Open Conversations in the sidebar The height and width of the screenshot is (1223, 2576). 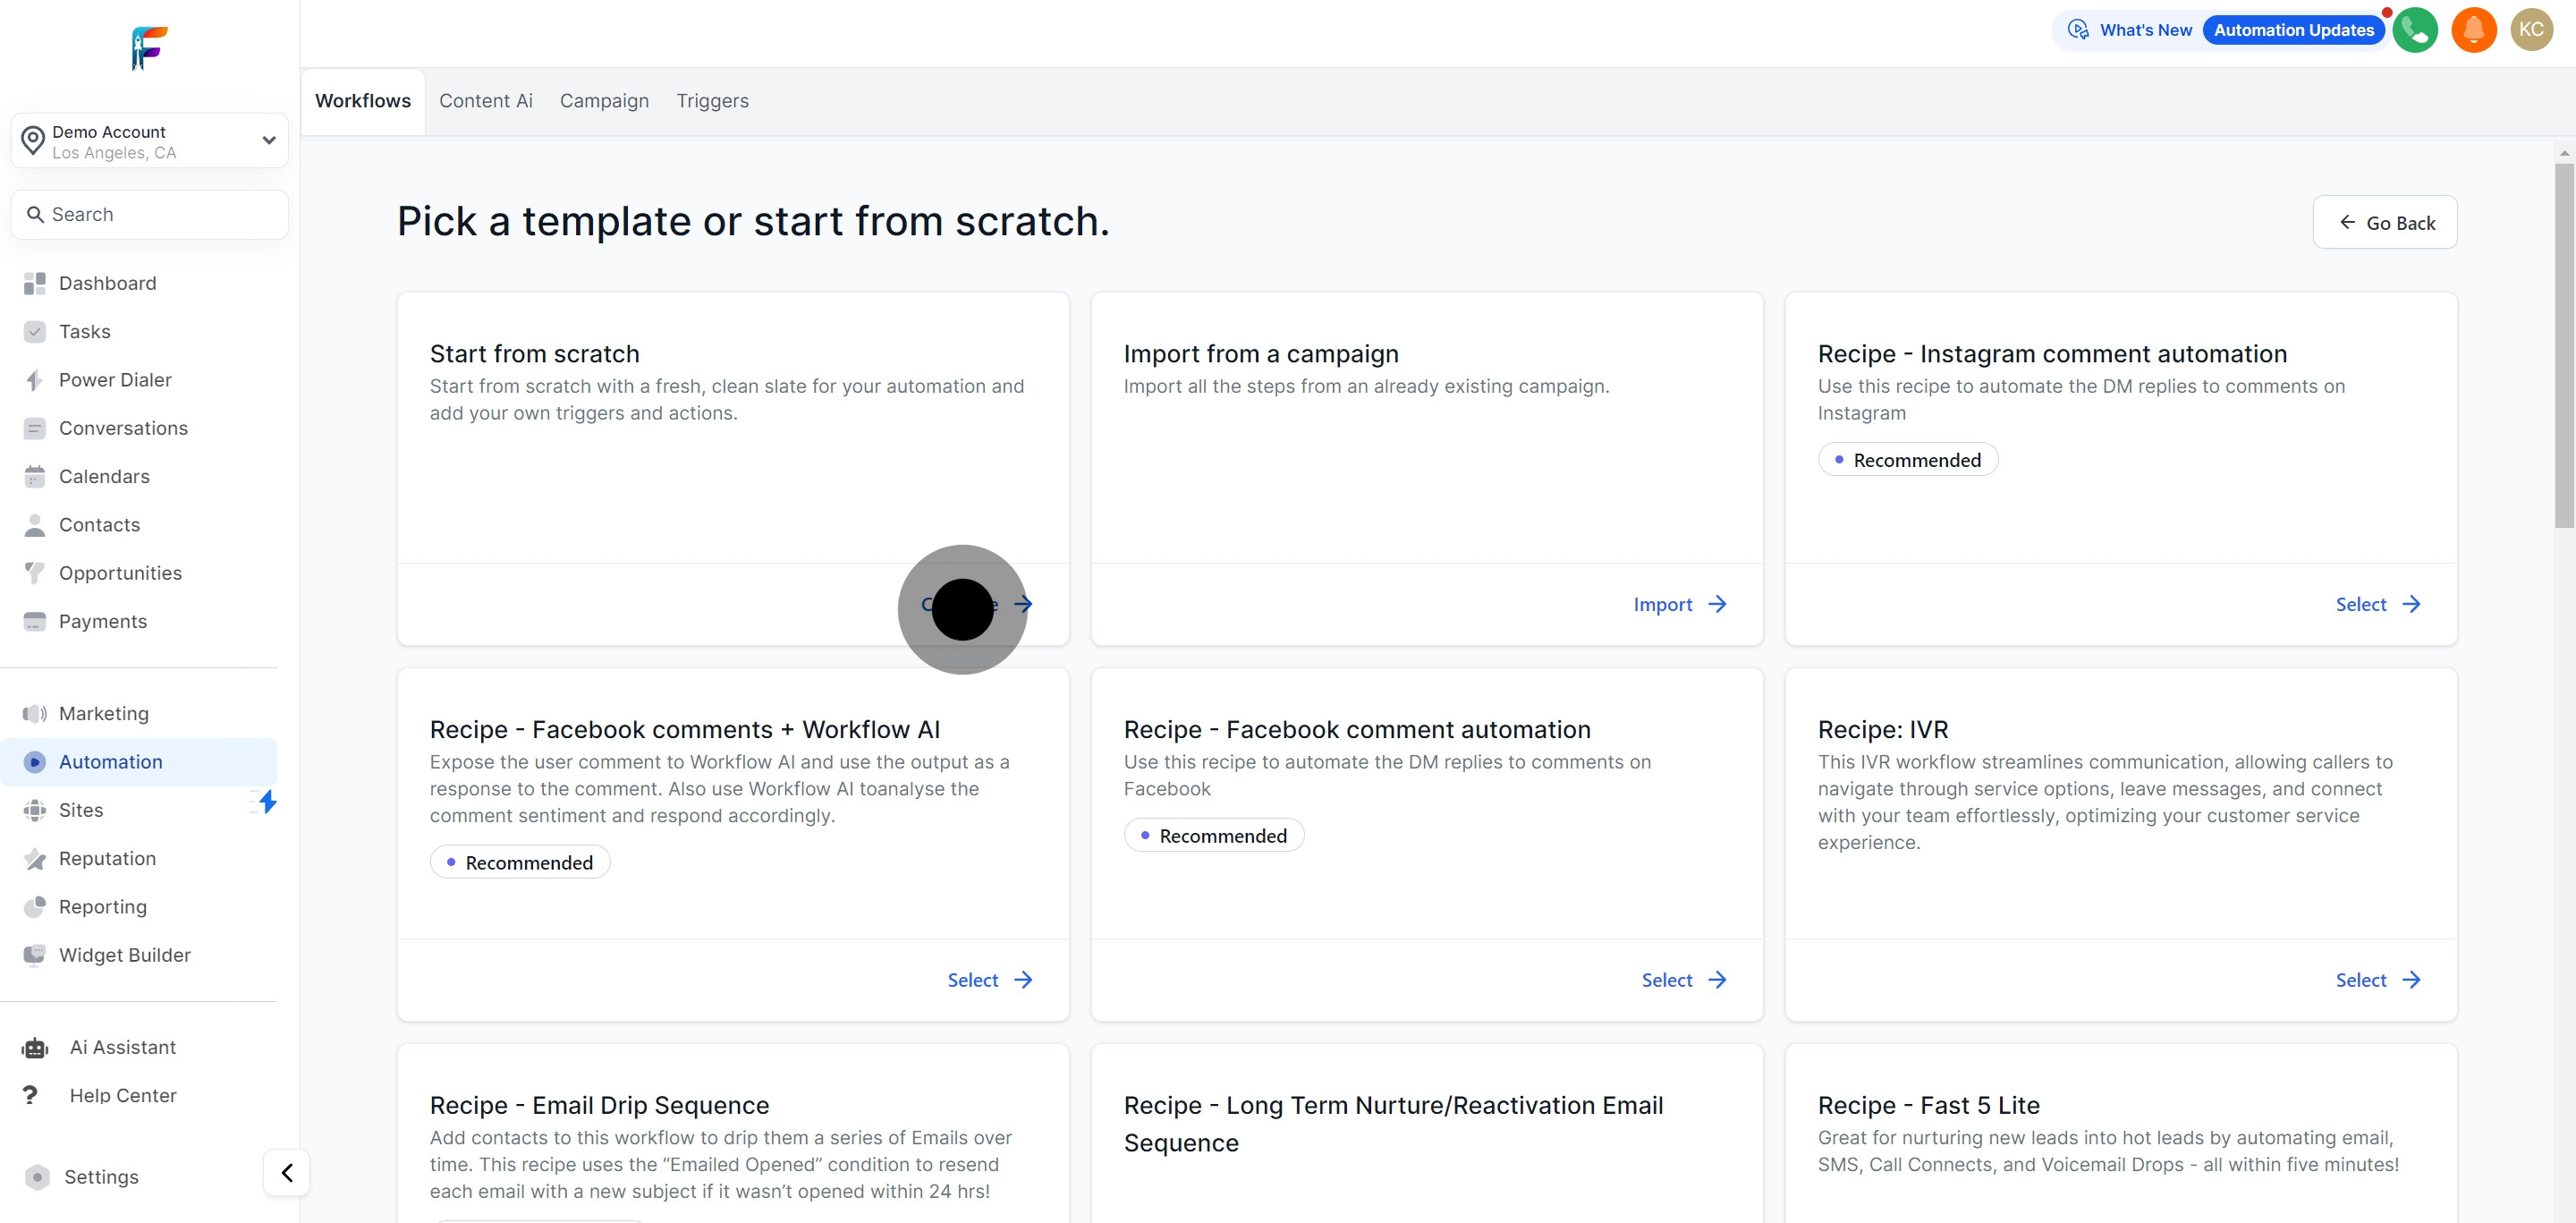(x=123, y=429)
